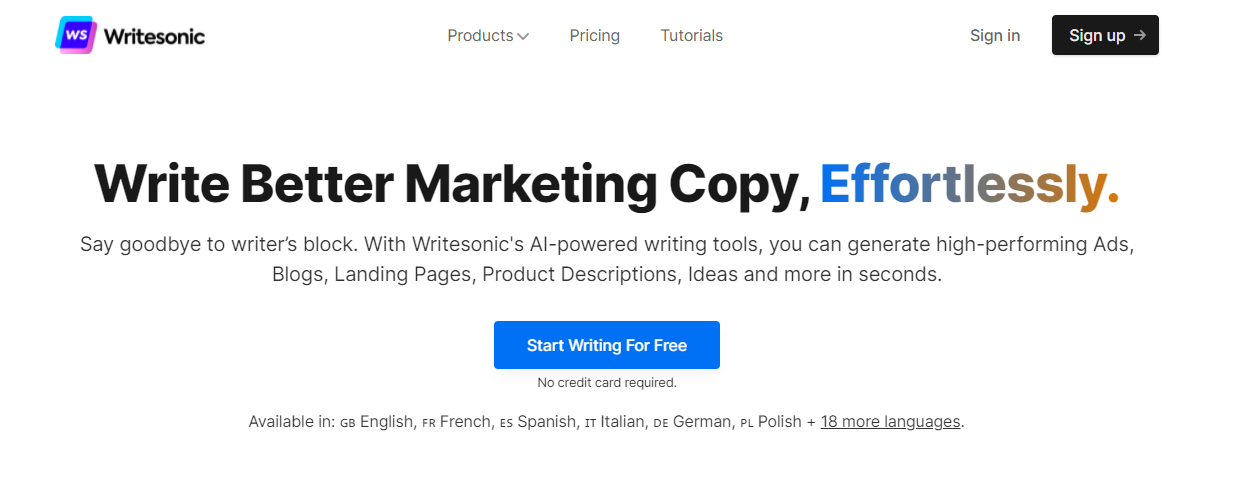Click the gradient-colored word Effortlessly
The height and width of the screenshot is (486, 1236).
[x=969, y=185]
